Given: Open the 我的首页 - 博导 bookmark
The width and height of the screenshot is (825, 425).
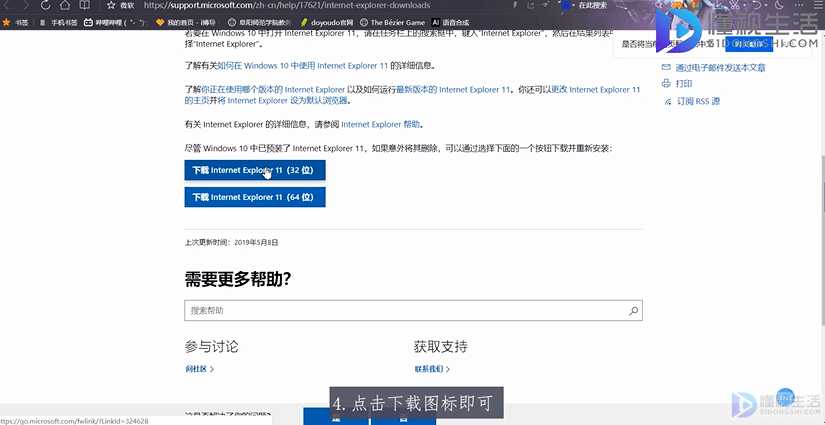Looking at the screenshot, I should click(x=188, y=23).
